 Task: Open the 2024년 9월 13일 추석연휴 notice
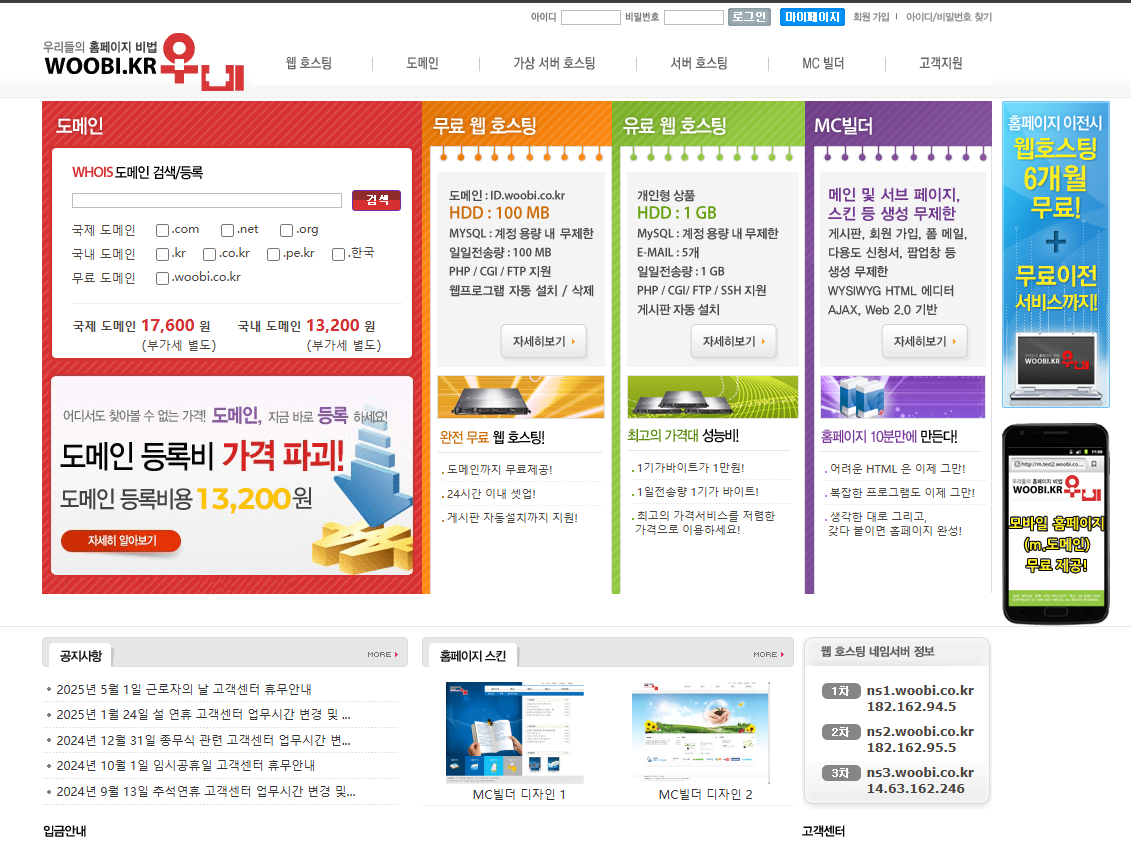point(206,792)
